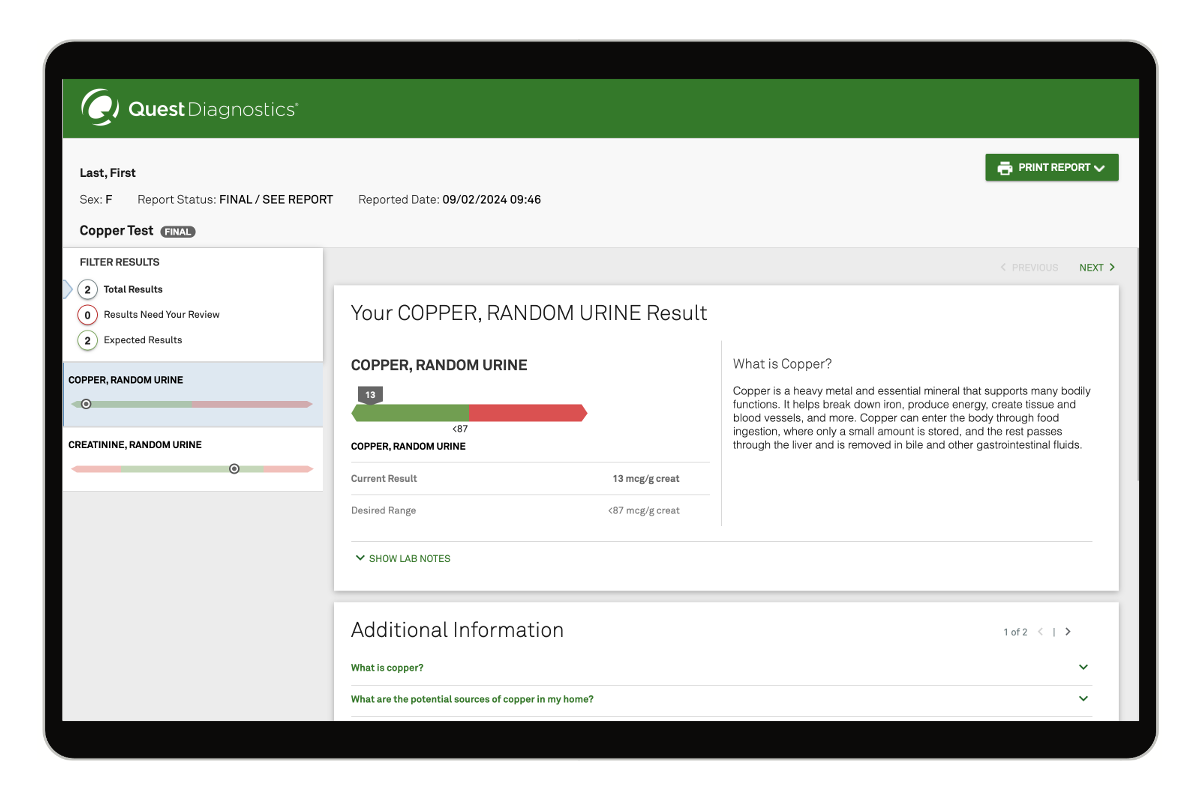Image resolution: width=1200 pixels, height=800 pixels.
Task: Go to previous Additional Information page arrow
Action: [x=1040, y=632]
